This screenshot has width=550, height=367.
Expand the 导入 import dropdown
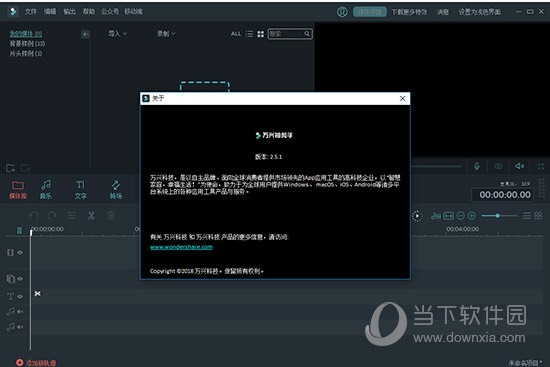click(x=118, y=34)
